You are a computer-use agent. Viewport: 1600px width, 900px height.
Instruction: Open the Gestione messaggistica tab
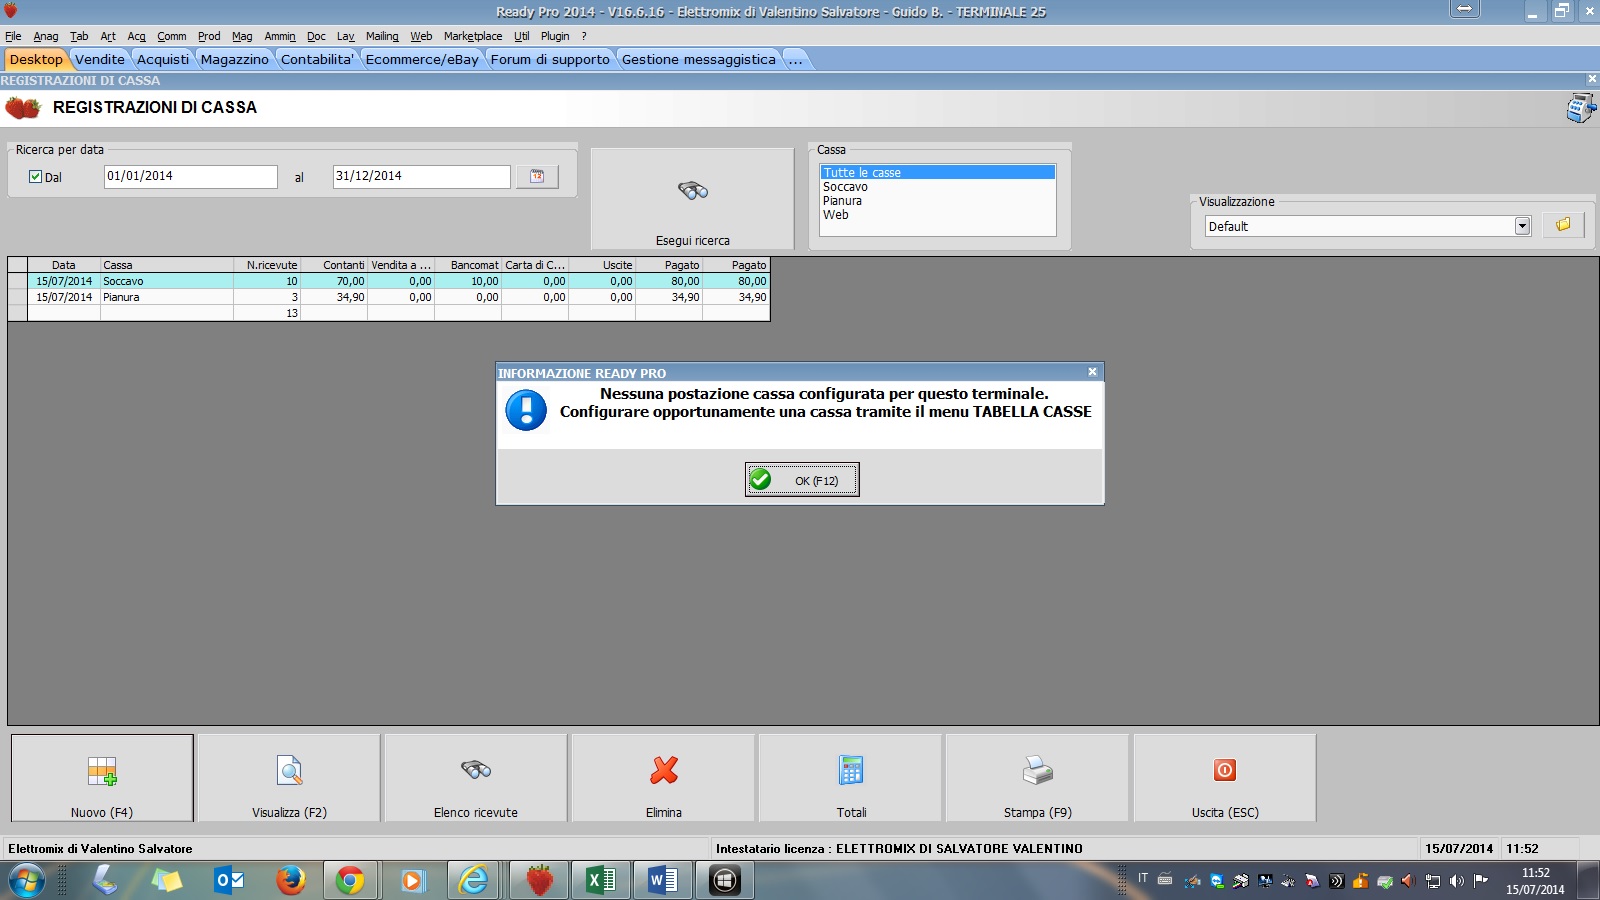tap(699, 59)
